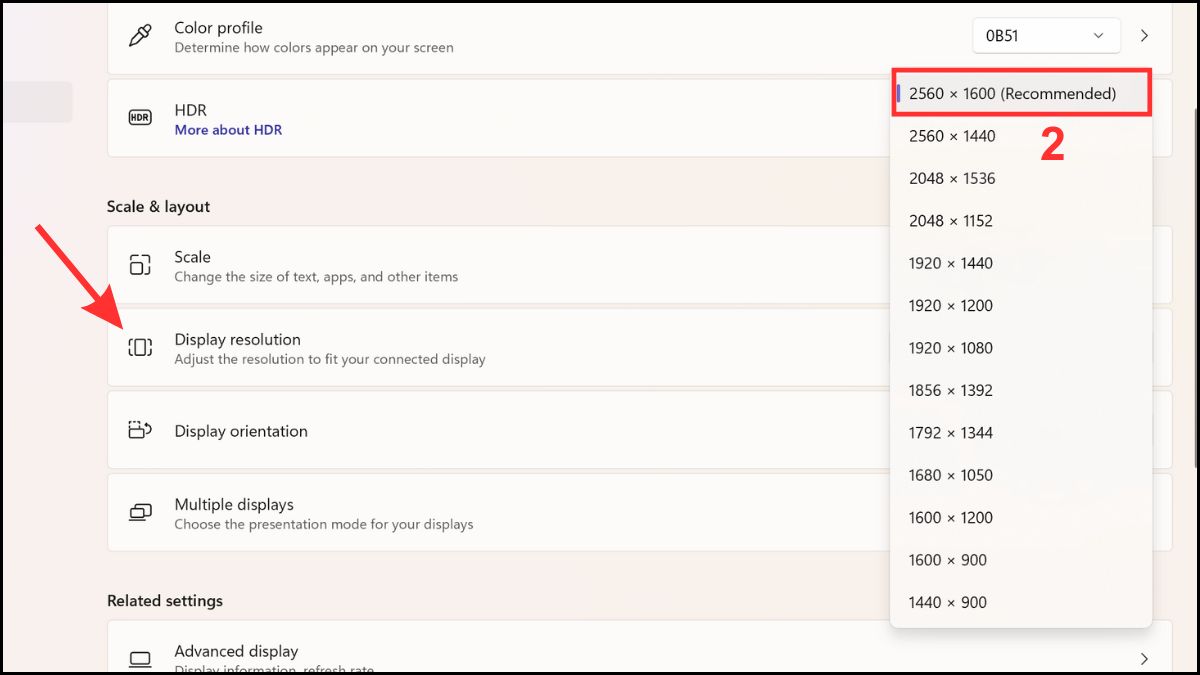Select 2560 × 1600 (Recommended) resolution
1200x675 pixels.
[x=1012, y=94]
